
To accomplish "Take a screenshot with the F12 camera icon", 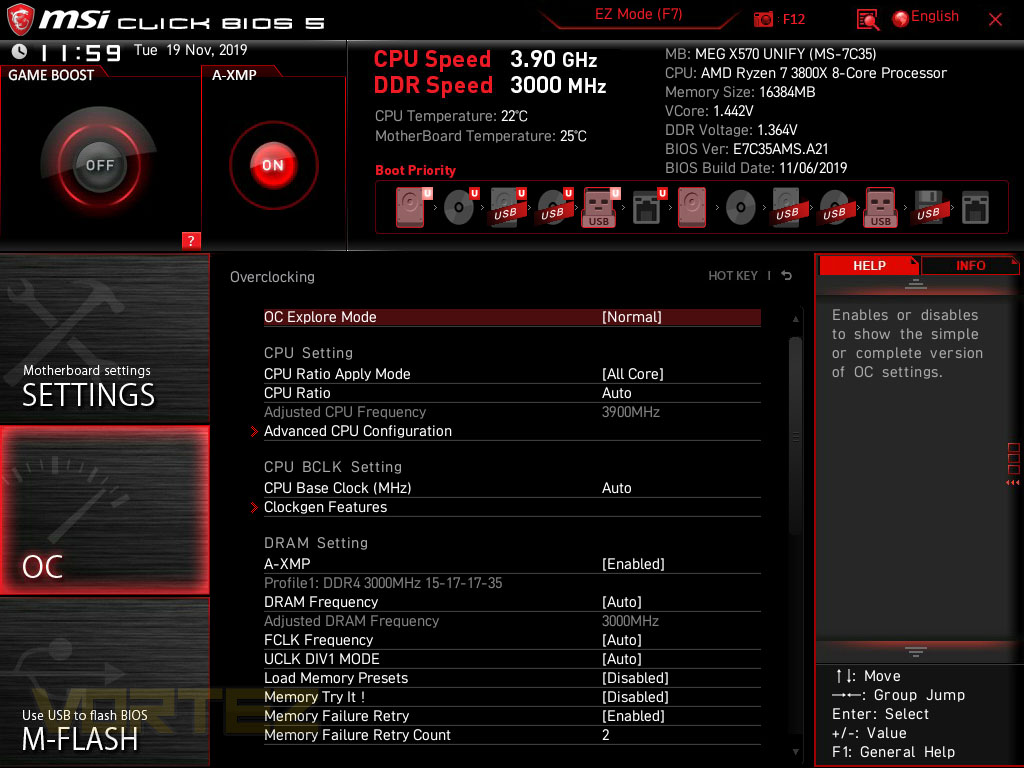I will tap(763, 19).
